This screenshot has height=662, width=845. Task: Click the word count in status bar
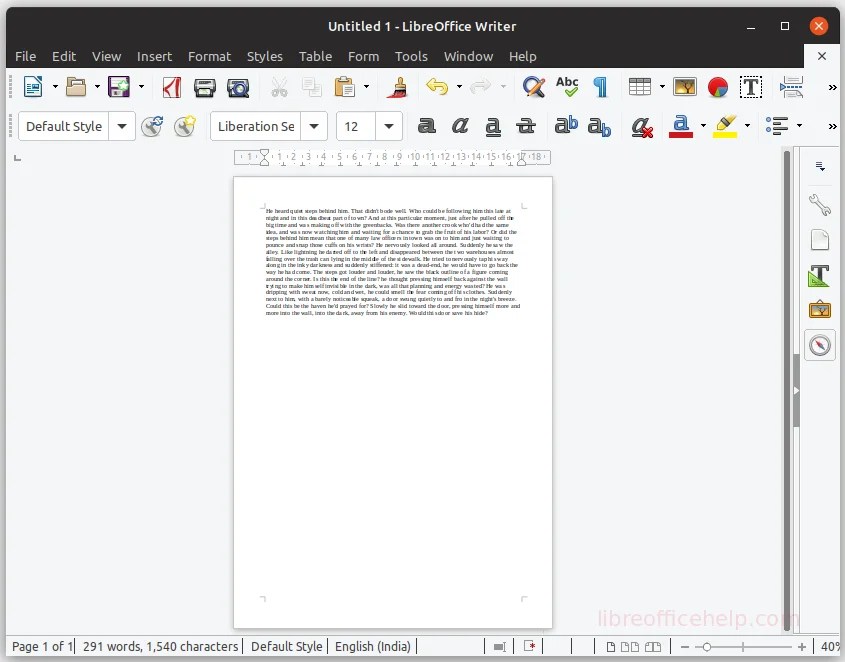pyautogui.click(x=161, y=646)
